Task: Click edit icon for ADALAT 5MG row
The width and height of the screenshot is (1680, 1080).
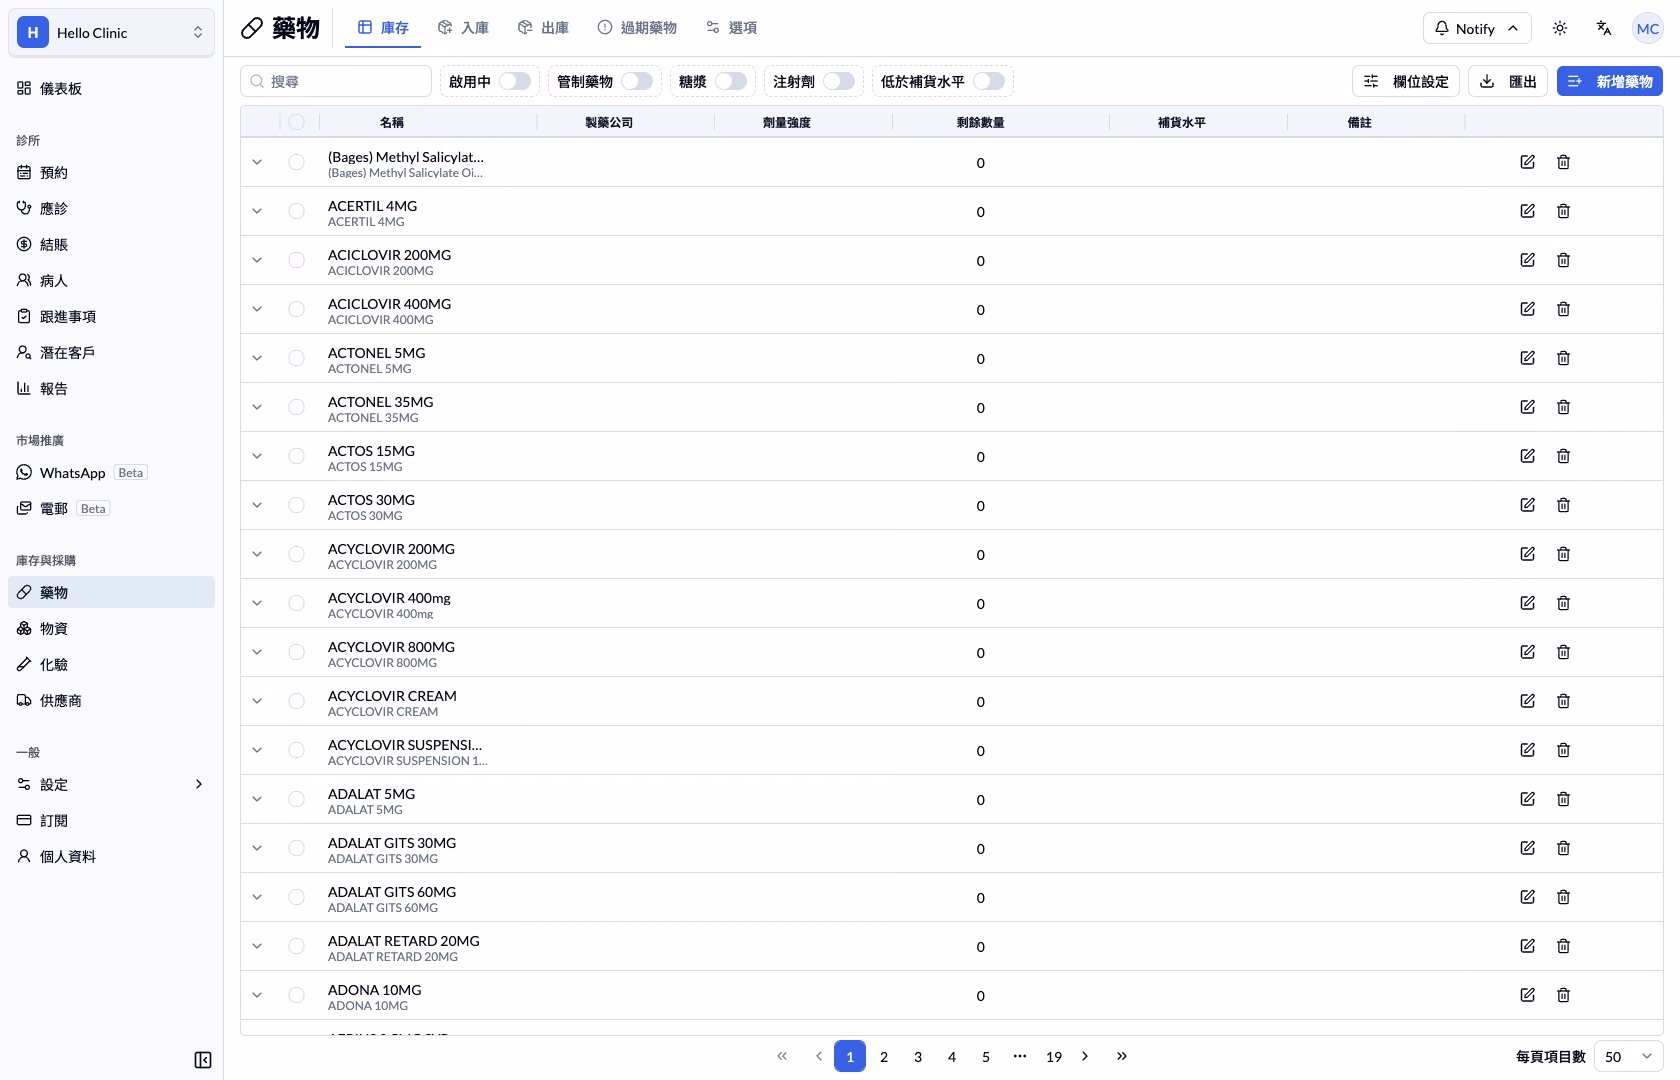Action: 1527,799
